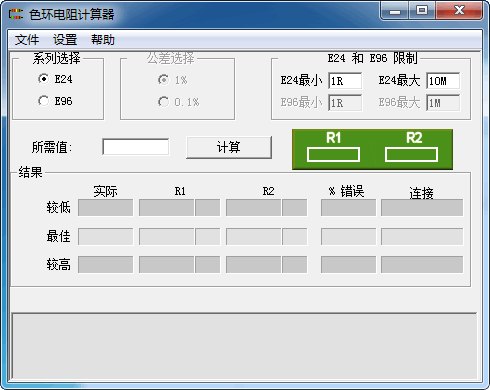The image size is (490, 390).
Task: Click the 较低 row % 错误 field
Action: pyautogui.click(x=348, y=208)
